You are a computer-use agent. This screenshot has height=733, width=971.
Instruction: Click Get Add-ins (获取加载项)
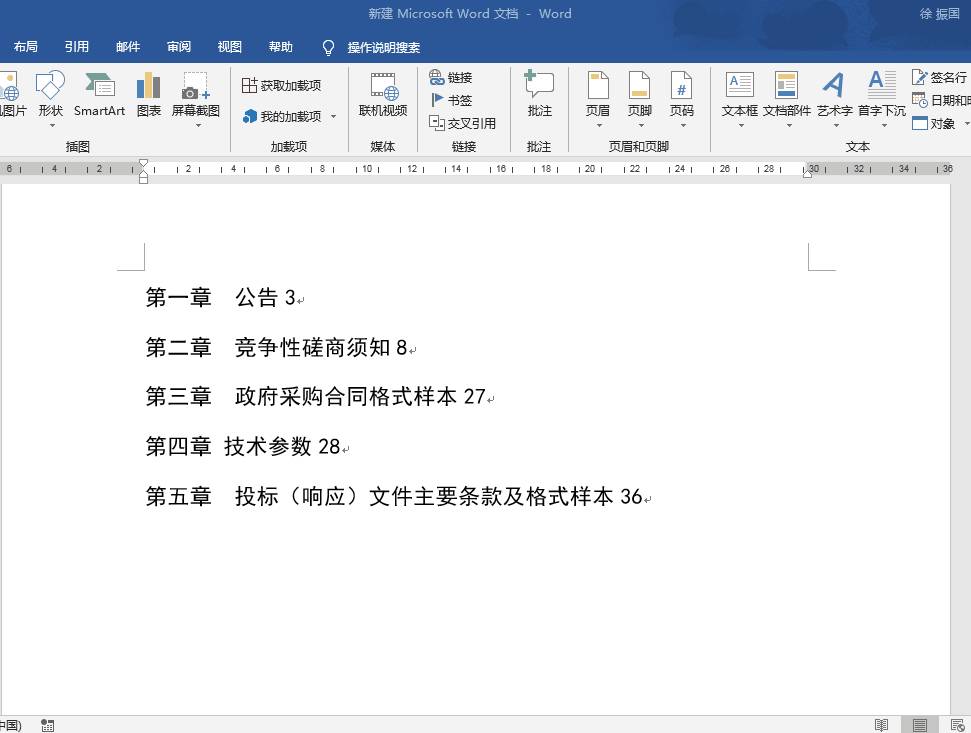click(282, 85)
